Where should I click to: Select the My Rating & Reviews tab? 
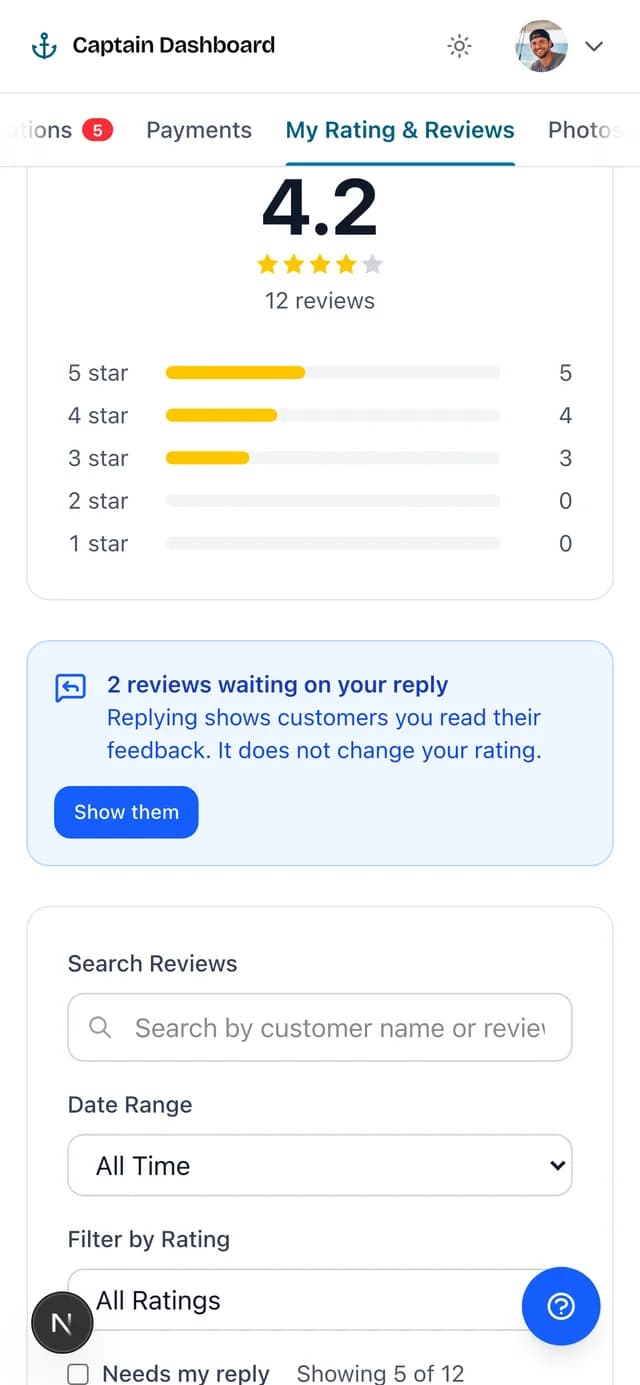pyautogui.click(x=400, y=130)
